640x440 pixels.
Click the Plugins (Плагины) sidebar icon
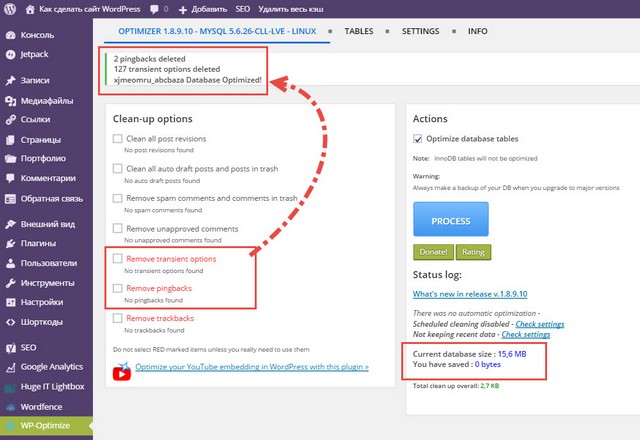coord(10,243)
